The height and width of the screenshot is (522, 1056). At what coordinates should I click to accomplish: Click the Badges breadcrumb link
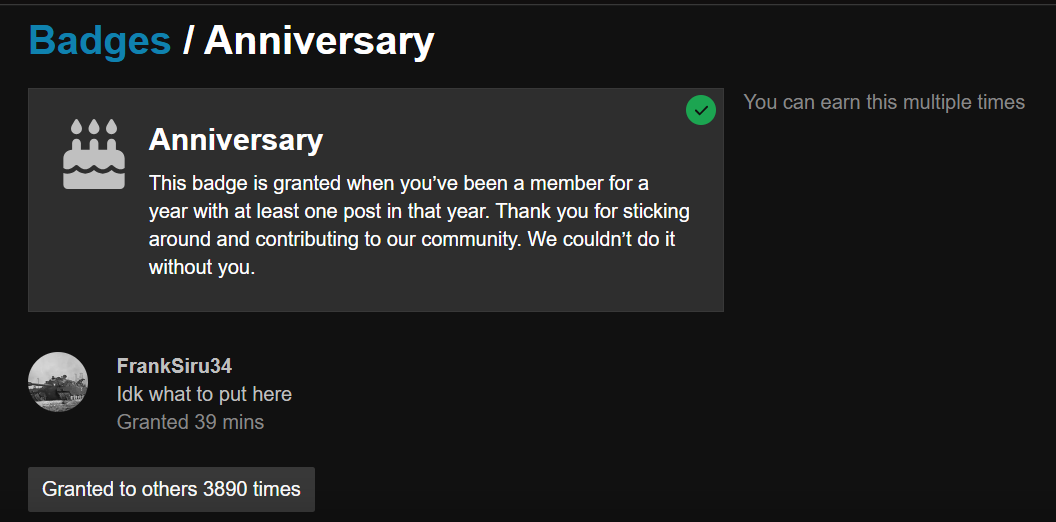coord(100,41)
